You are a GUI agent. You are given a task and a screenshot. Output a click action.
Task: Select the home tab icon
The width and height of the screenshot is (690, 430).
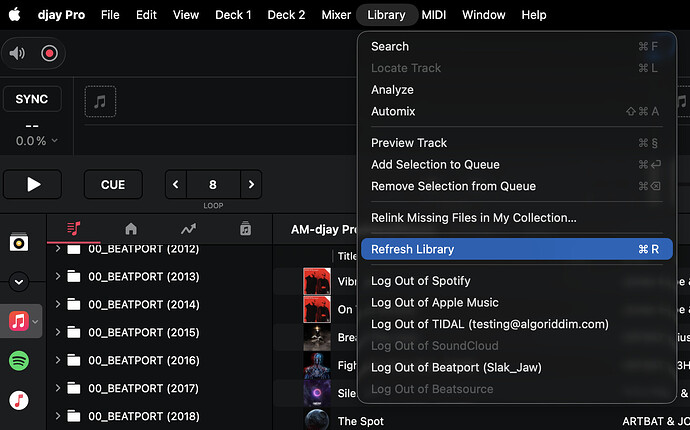131,229
